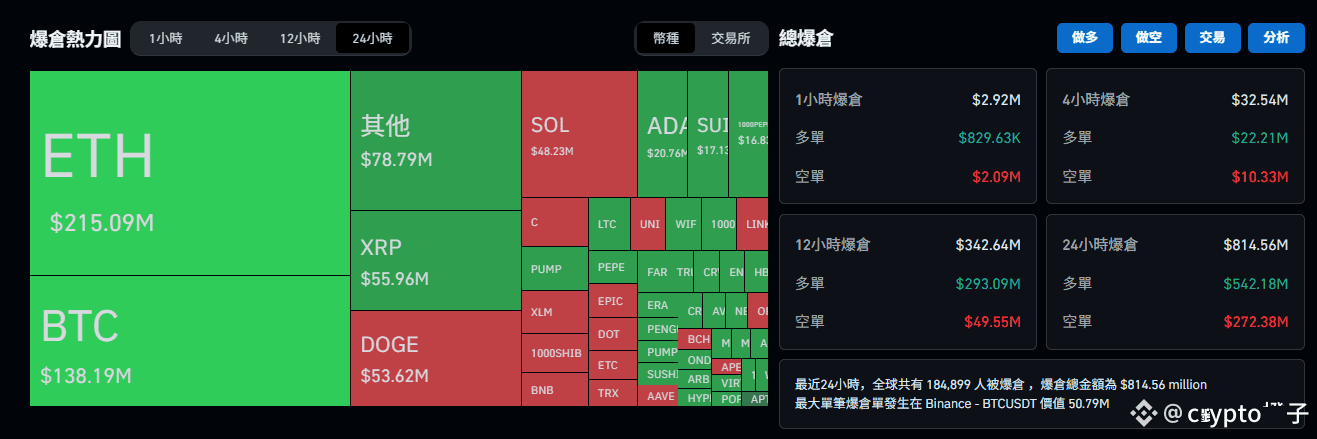Select the 24小時 time range tab
Screen dimensions: 1317x439
372,39
